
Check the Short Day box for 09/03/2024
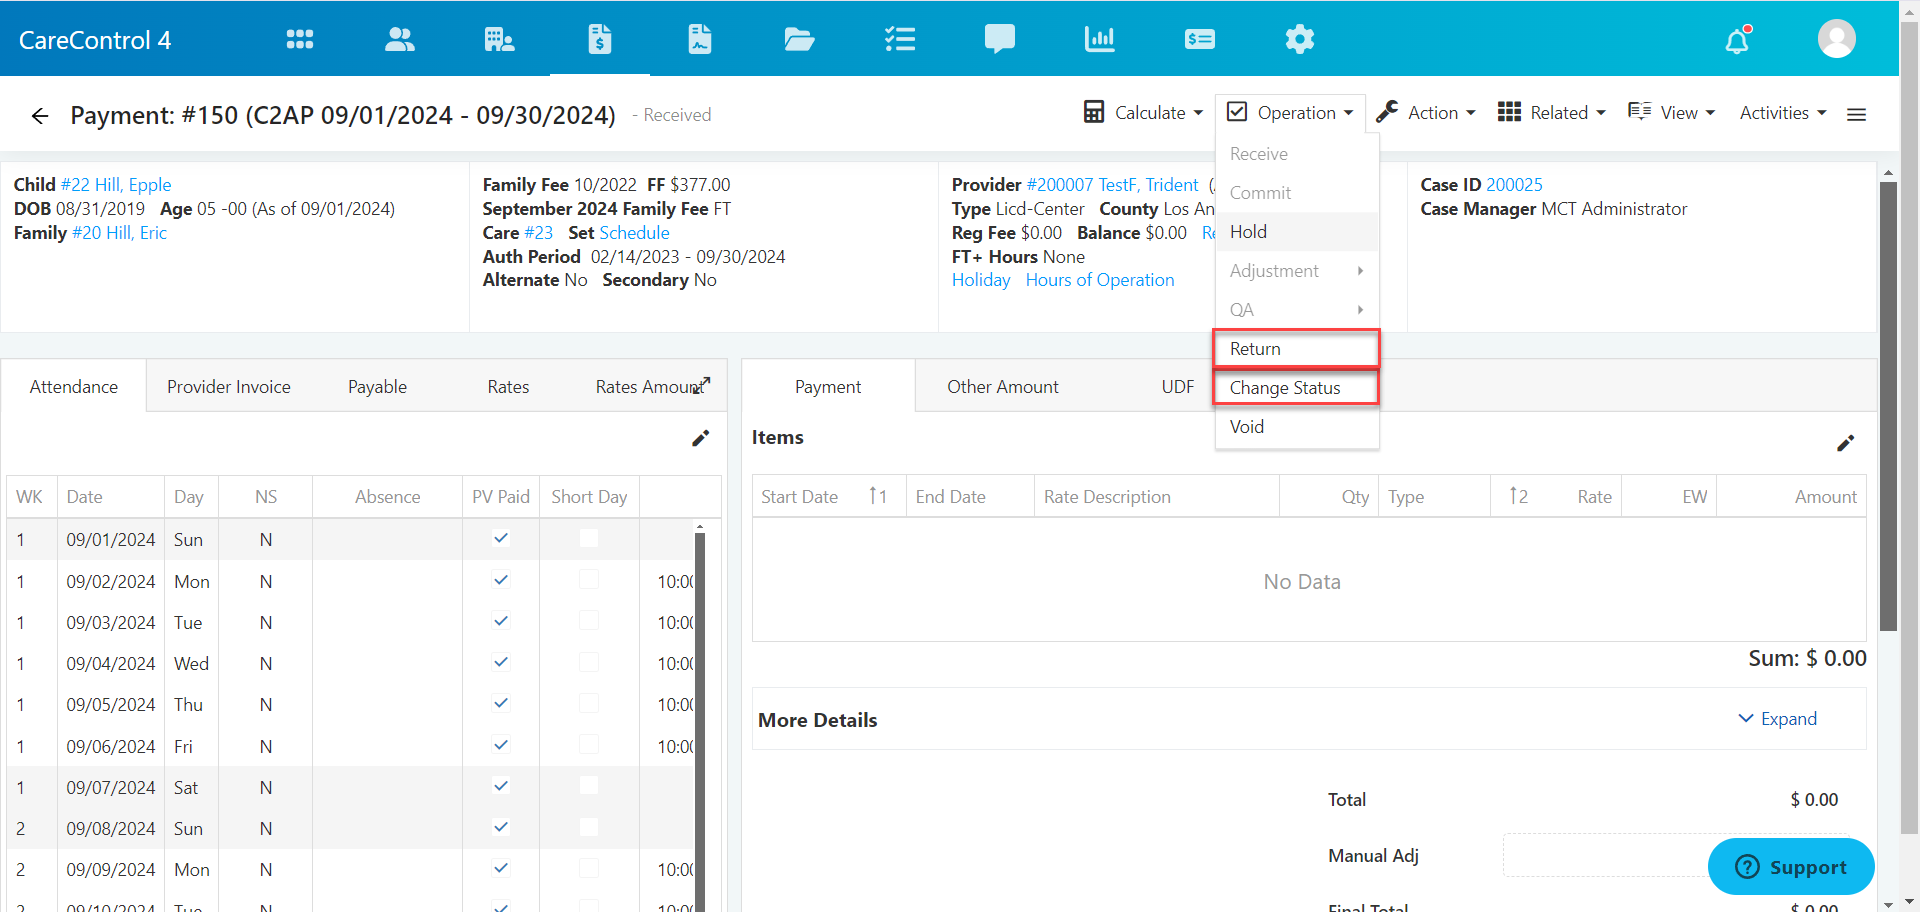click(588, 620)
